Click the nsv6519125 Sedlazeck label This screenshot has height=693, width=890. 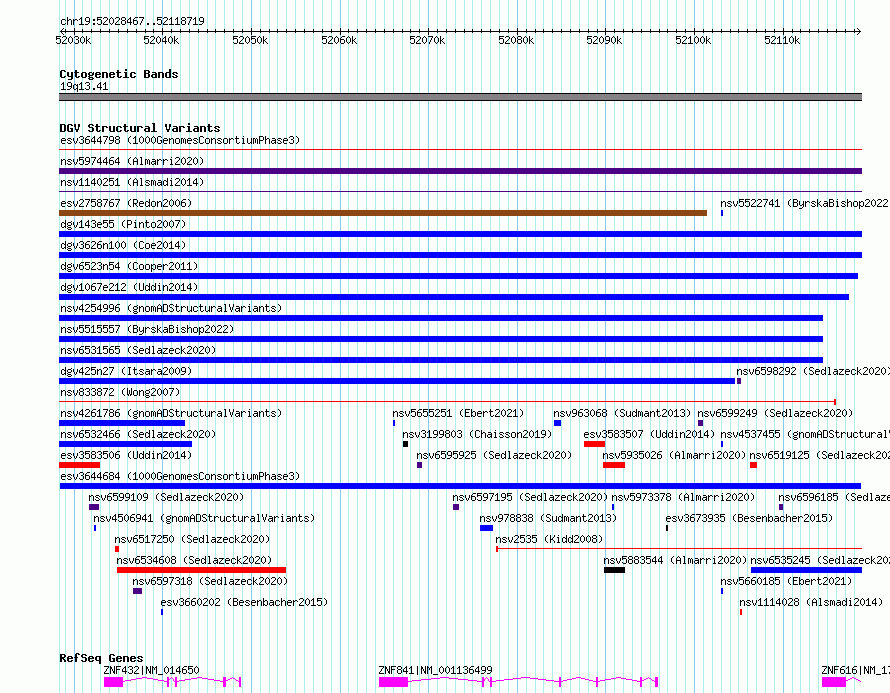tap(819, 455)
